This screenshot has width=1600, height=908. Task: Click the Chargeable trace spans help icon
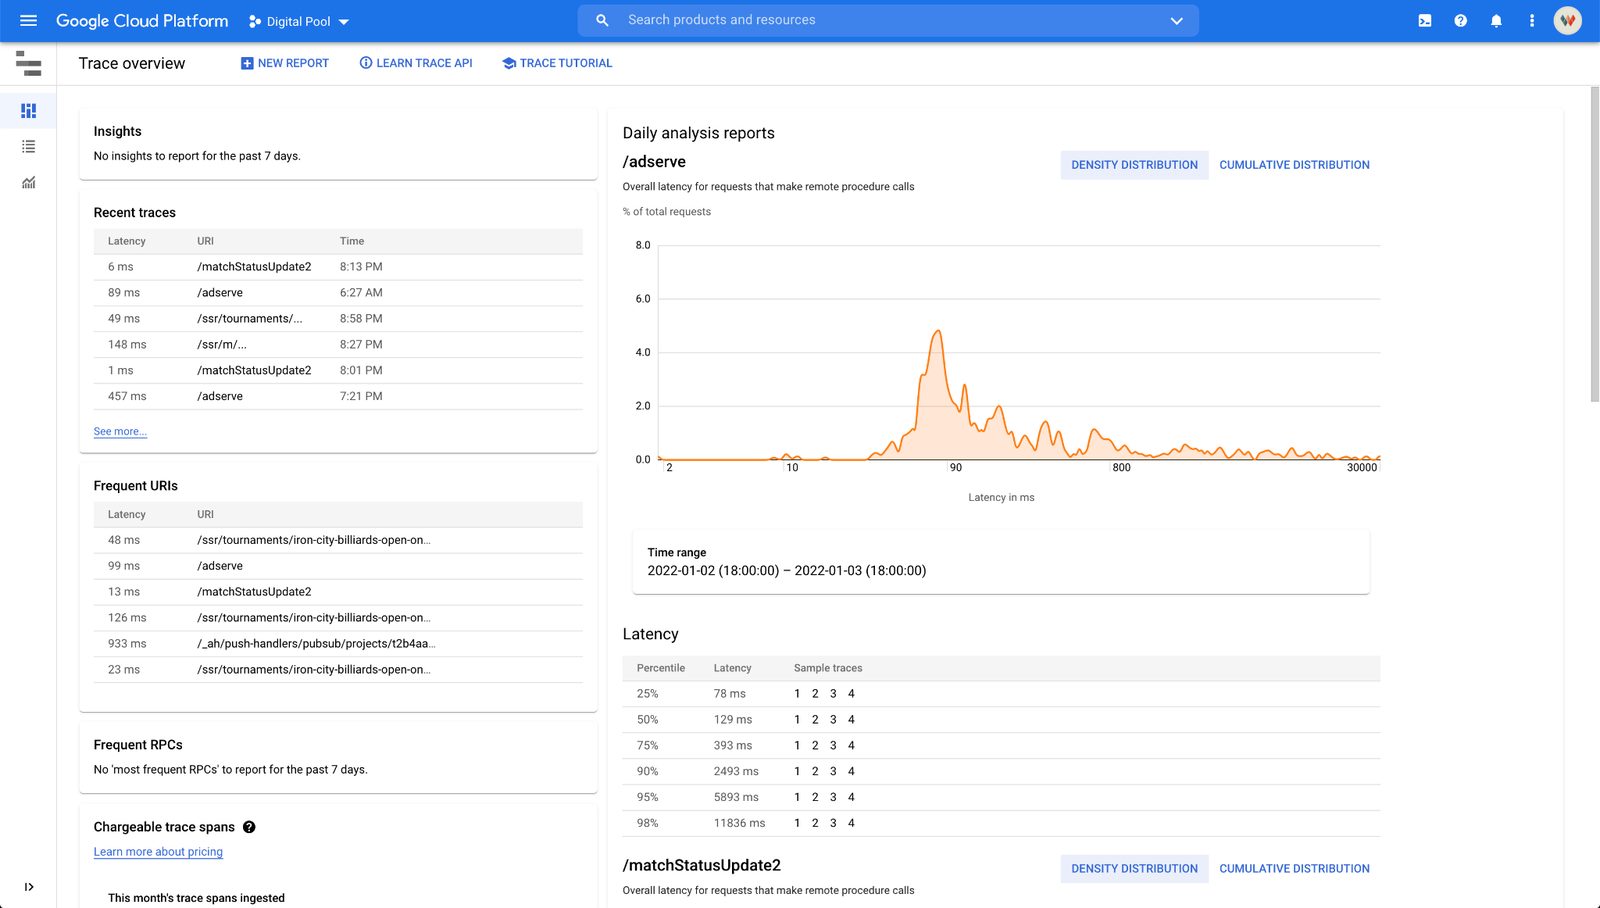click(249, 827)
